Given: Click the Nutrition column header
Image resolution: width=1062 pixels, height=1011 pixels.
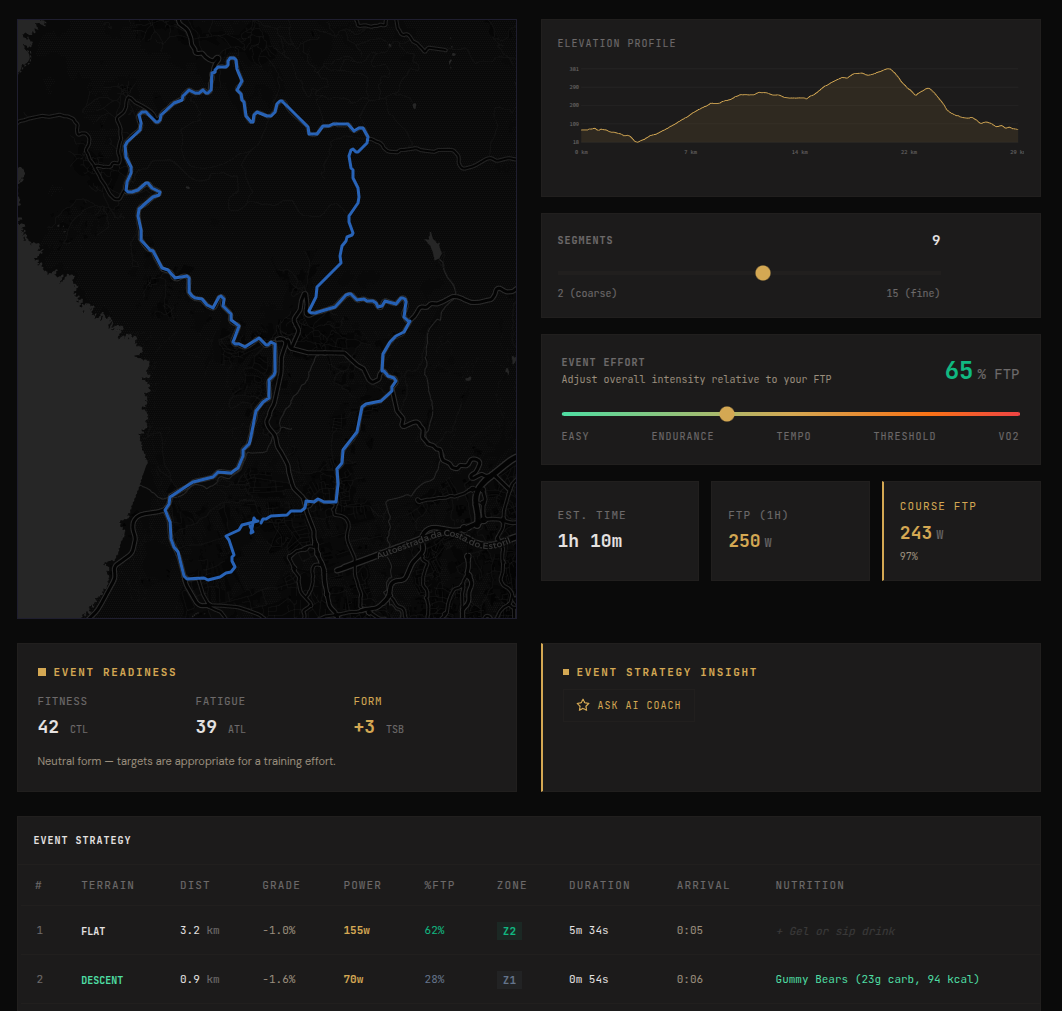Looking at the screenshot, I should 809,886.
